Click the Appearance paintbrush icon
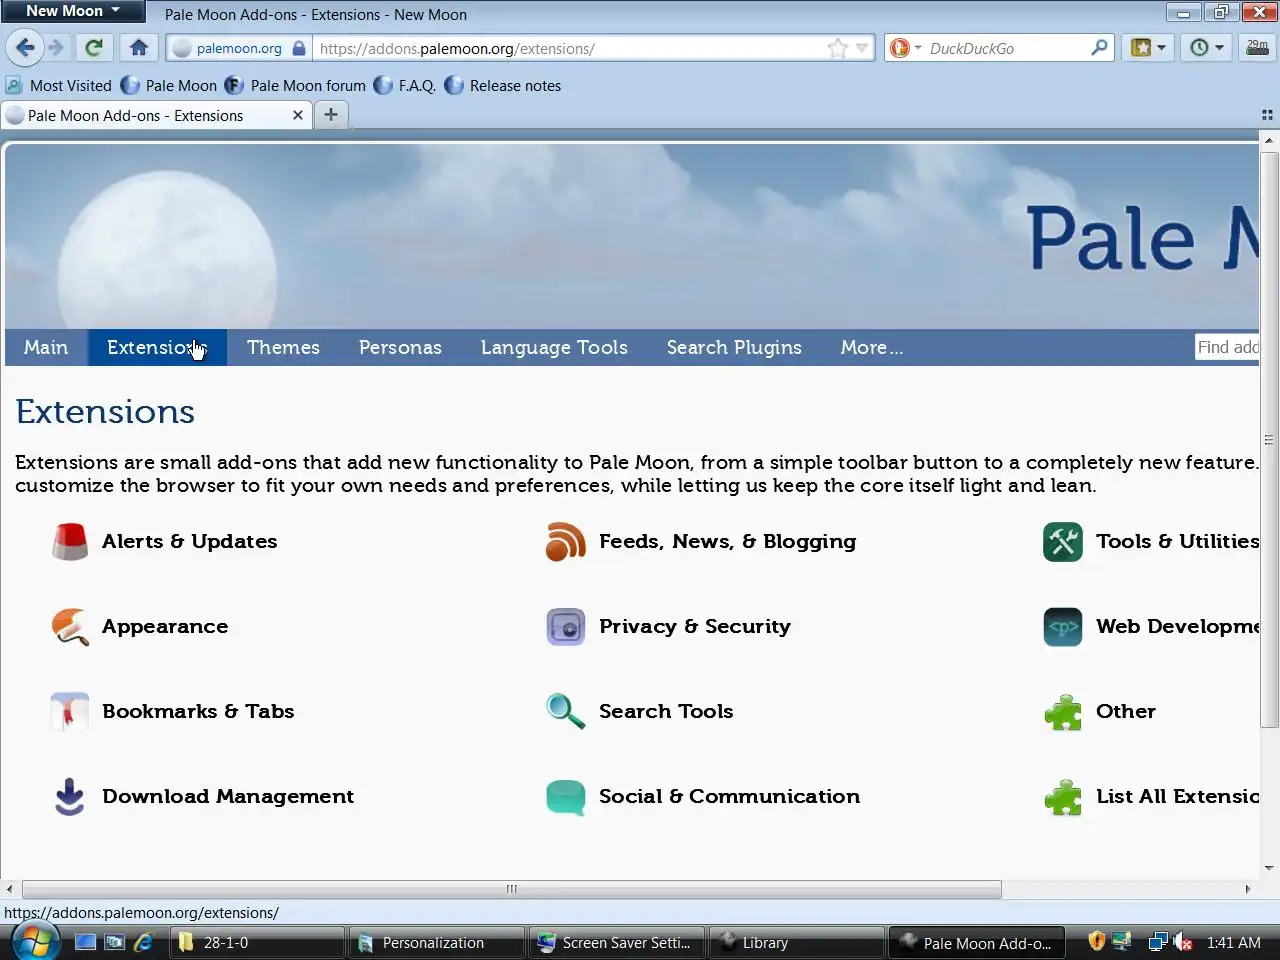Viewport: 1280px width, 960px height. coord(70,627)
